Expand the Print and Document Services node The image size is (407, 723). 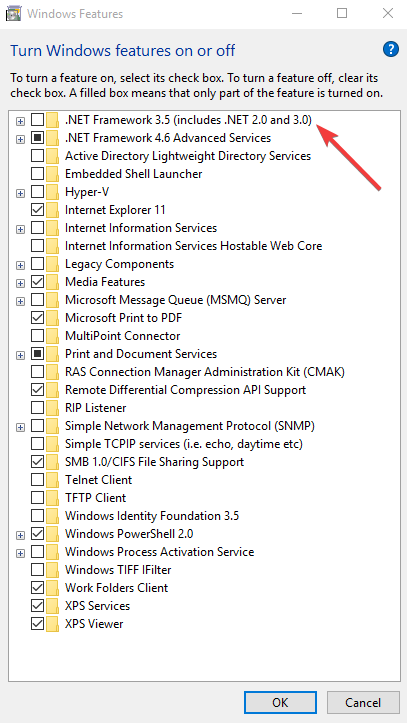point(20,355)
